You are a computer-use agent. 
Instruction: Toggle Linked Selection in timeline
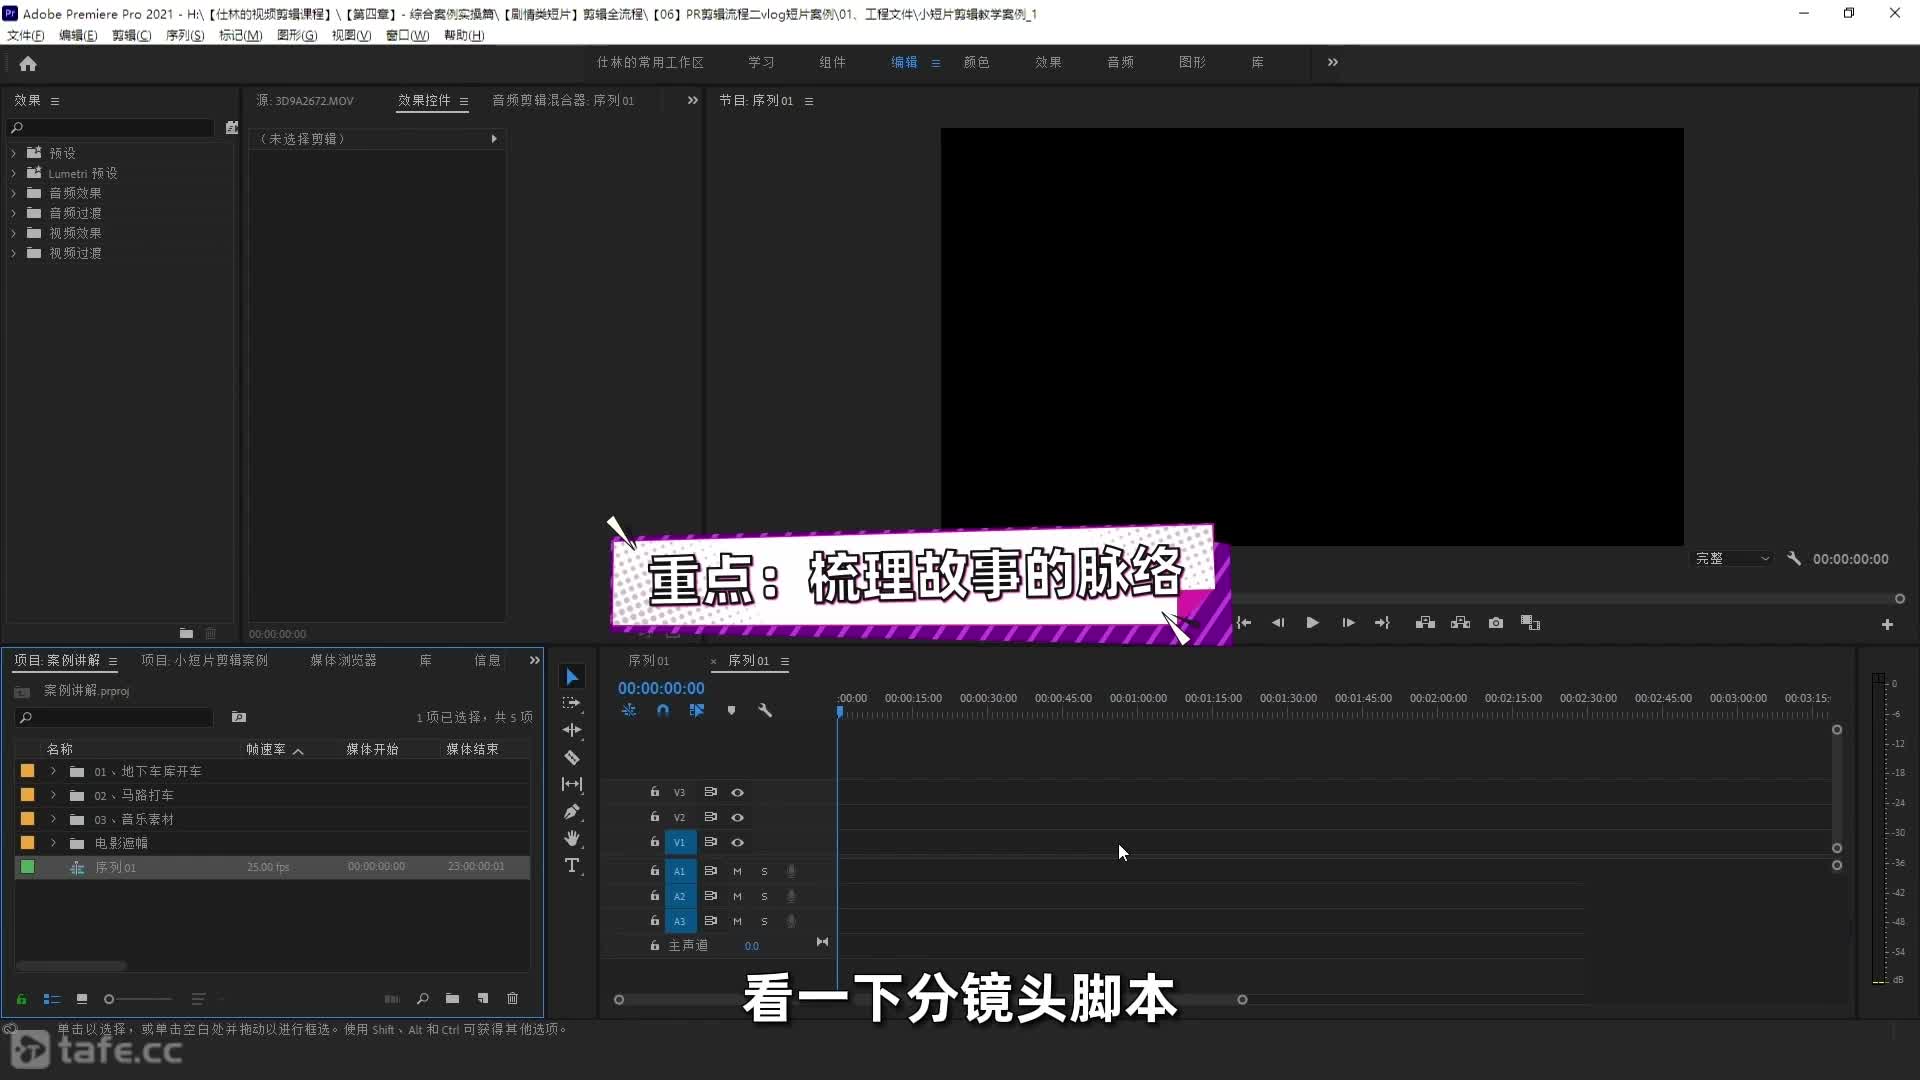click(697, 710)
